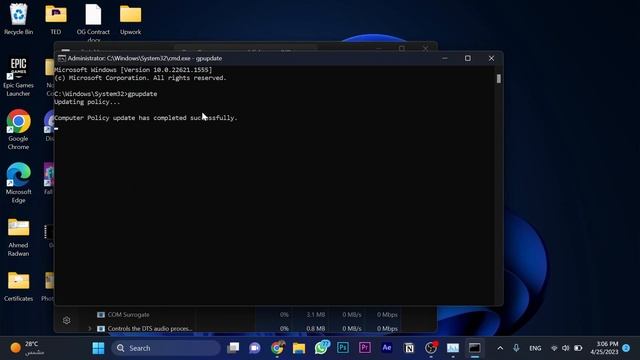Switch input language via ENG indicator
Viewport: 640px width, 360px height.
pos(535,348)
